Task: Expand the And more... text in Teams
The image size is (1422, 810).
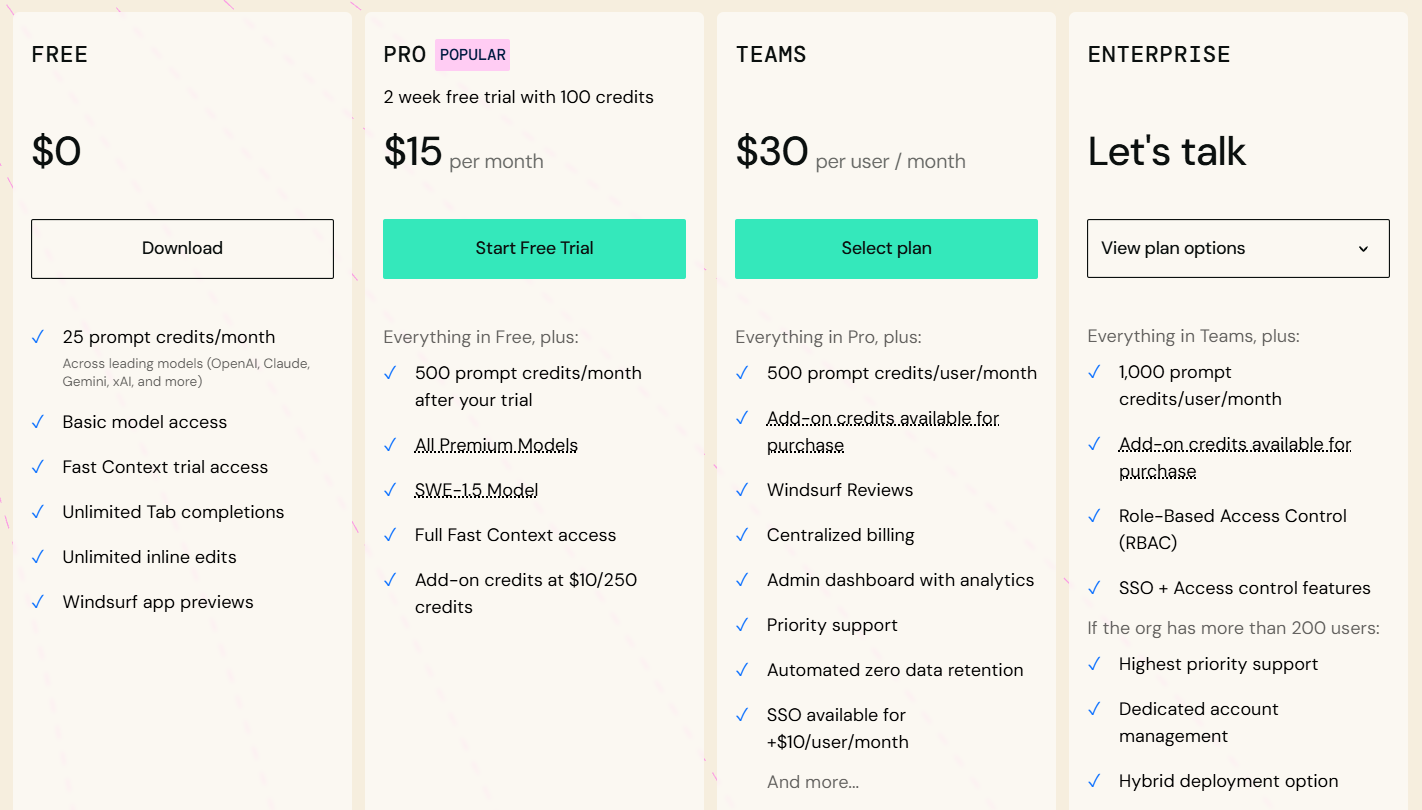Action: point(812,782)
